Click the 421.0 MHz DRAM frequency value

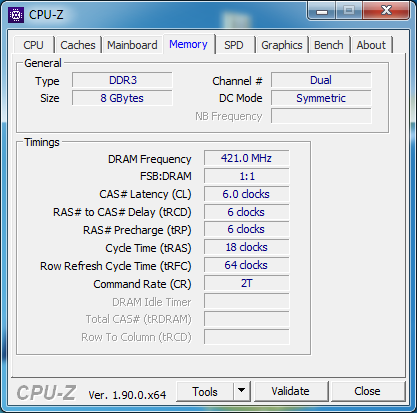click(x=247, y=158)
